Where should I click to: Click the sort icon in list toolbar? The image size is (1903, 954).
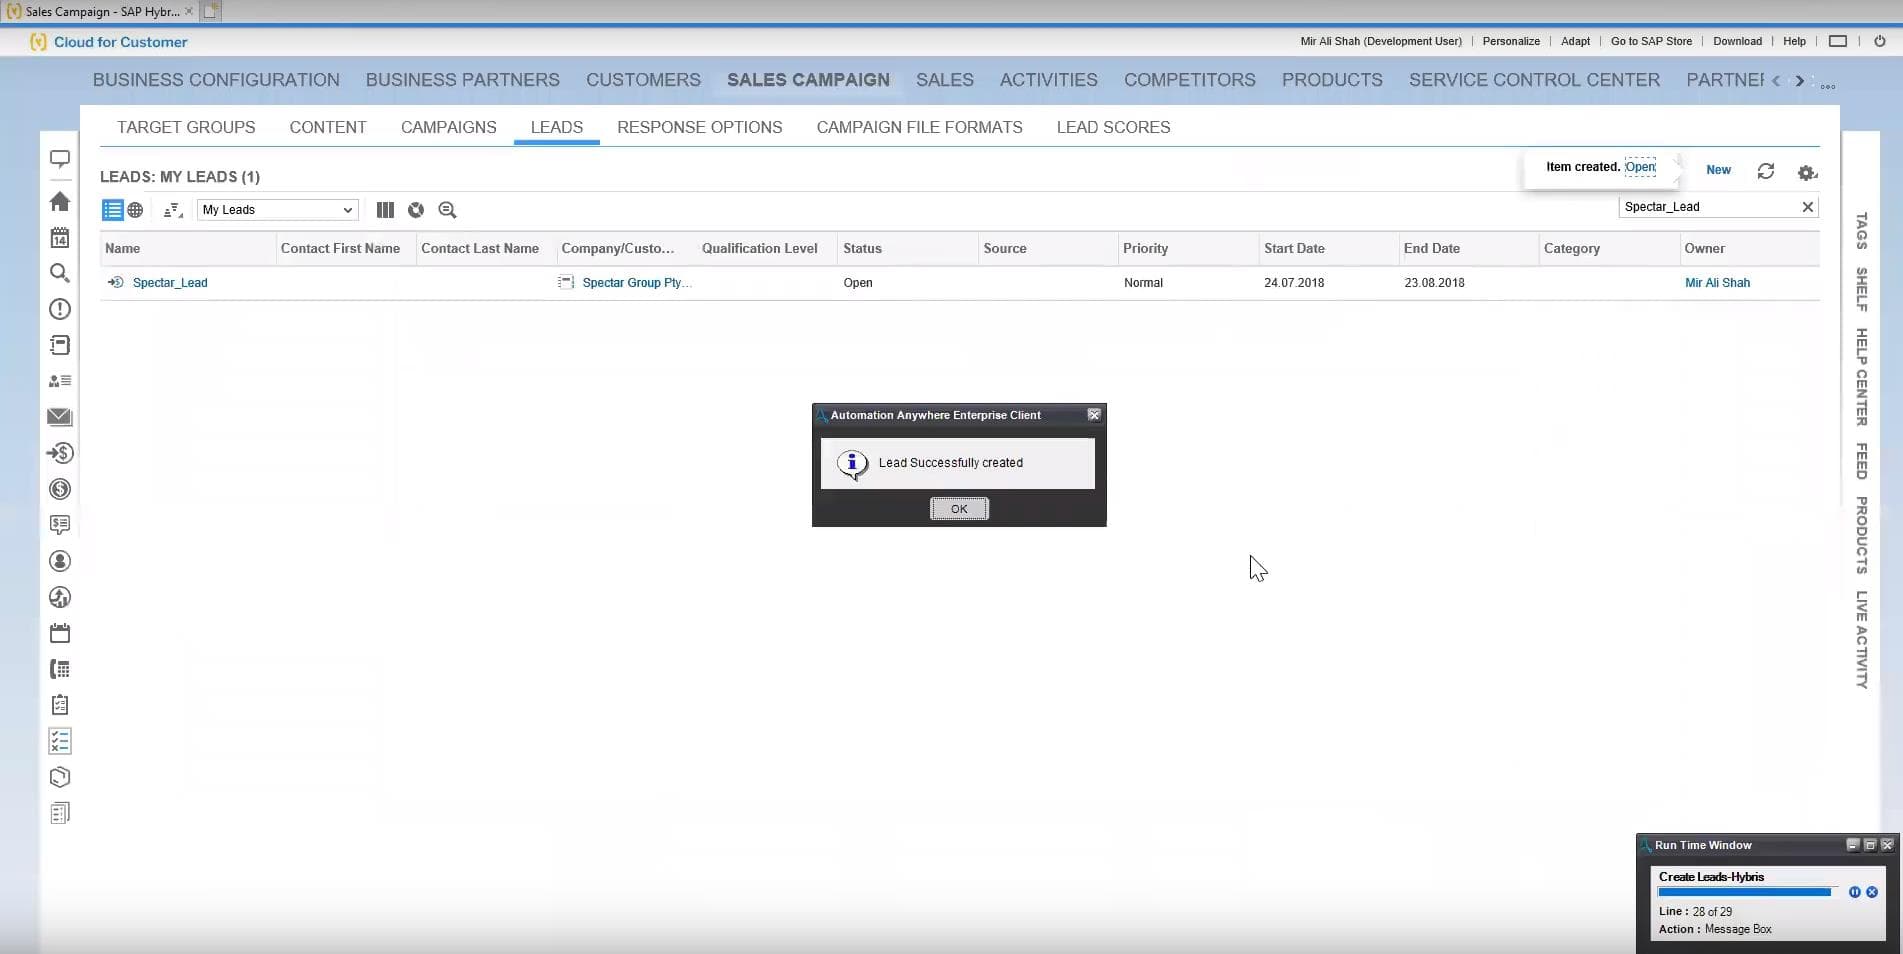[x=173, y=210]
